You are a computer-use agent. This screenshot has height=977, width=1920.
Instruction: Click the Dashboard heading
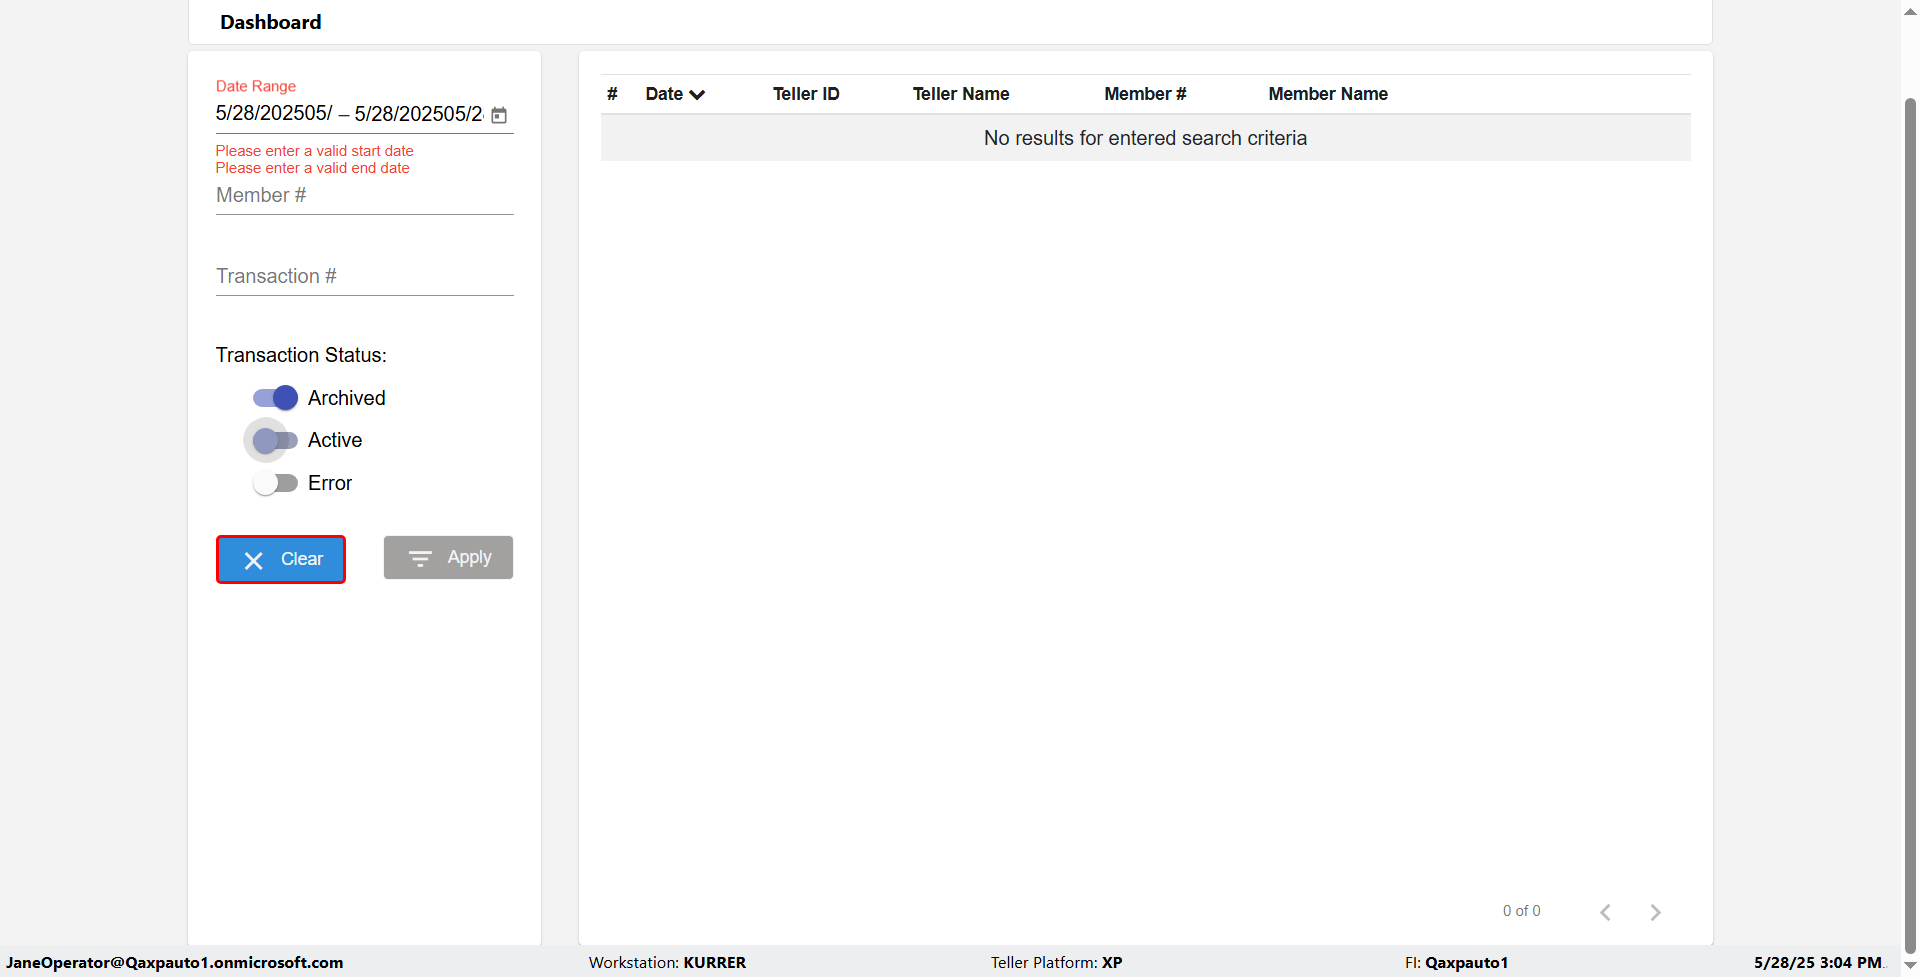(271, 22)
